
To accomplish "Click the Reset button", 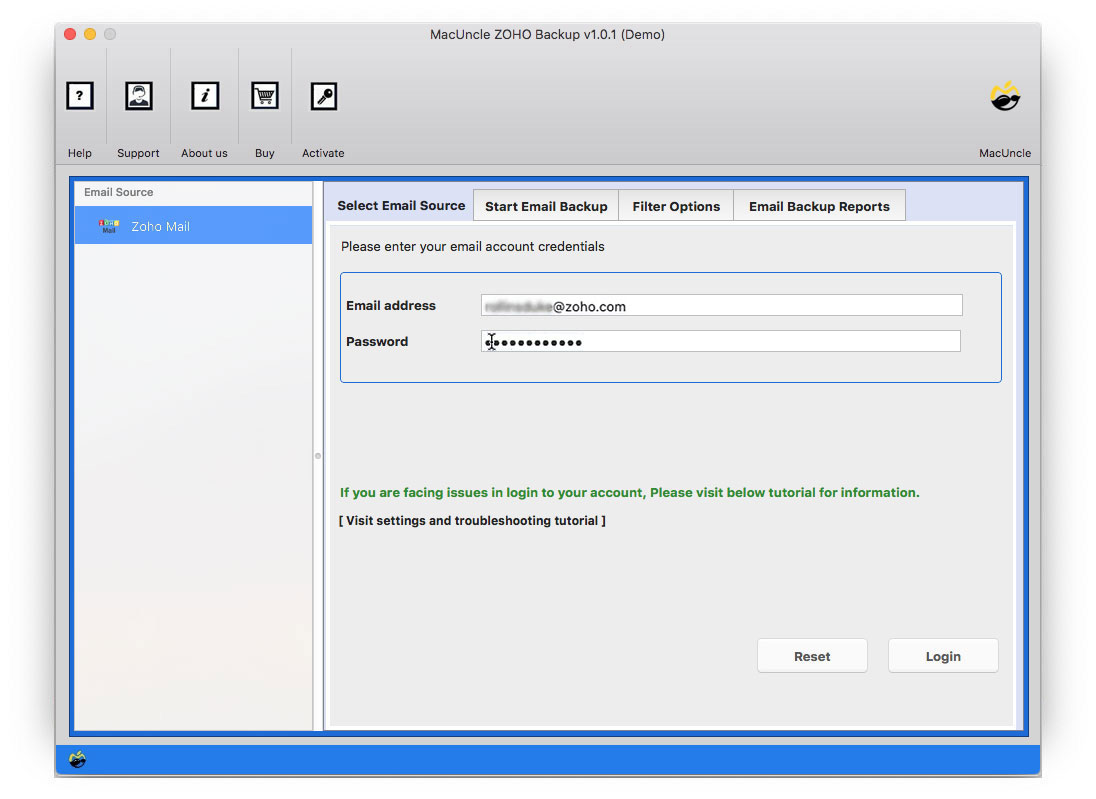I will pos(812,656).
